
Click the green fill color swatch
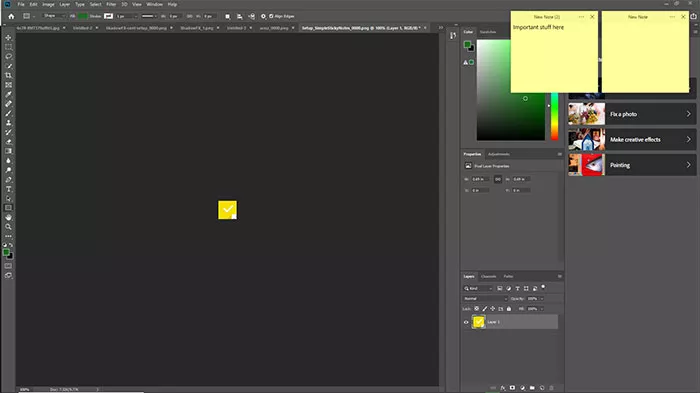pos(83,16)
